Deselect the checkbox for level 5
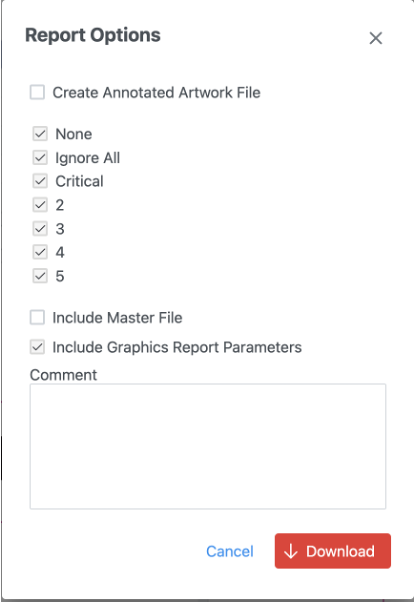Screen dimensions: 414x602 [x=40, y=276]
